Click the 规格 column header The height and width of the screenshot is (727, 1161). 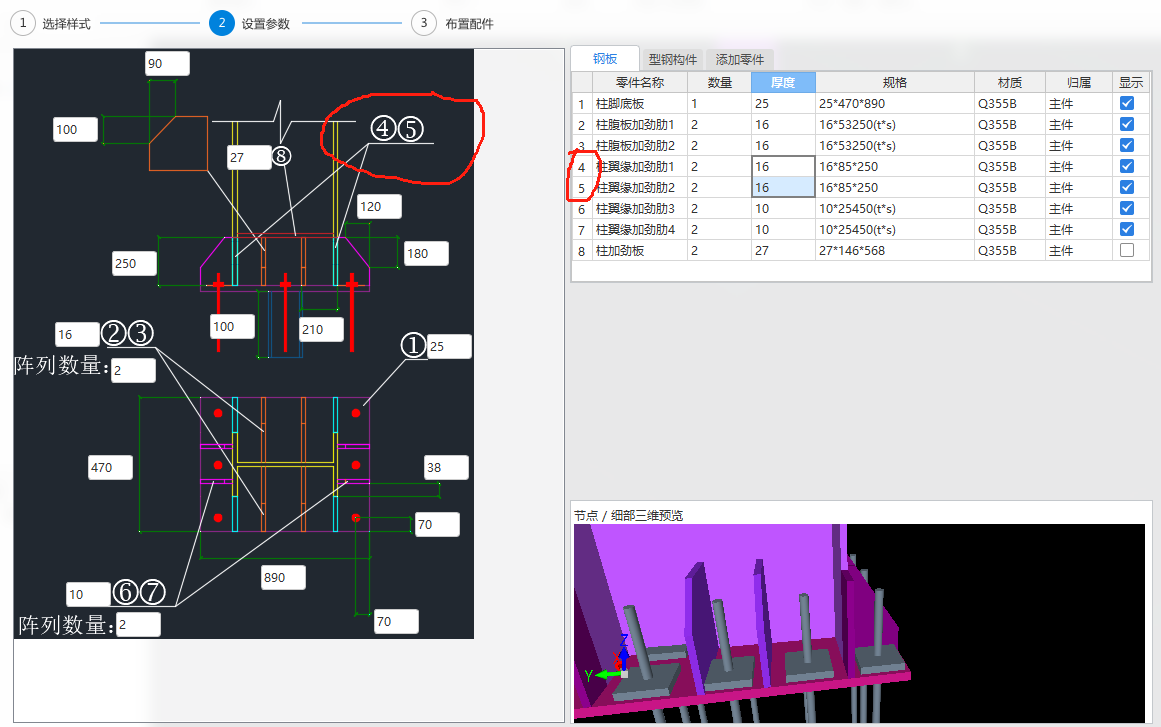coord(894,82)
